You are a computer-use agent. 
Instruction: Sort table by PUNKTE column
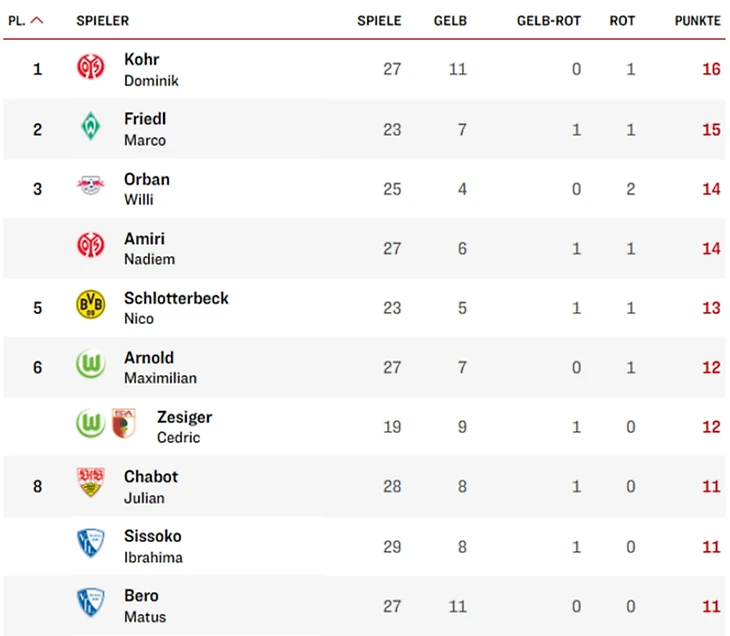point(698,21)
